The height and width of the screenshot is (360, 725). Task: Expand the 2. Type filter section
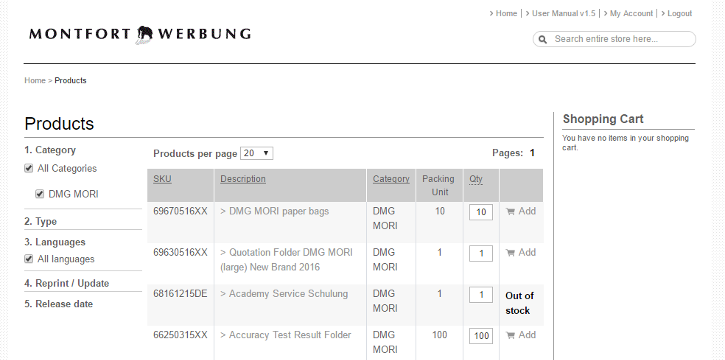tap(41, 221)
